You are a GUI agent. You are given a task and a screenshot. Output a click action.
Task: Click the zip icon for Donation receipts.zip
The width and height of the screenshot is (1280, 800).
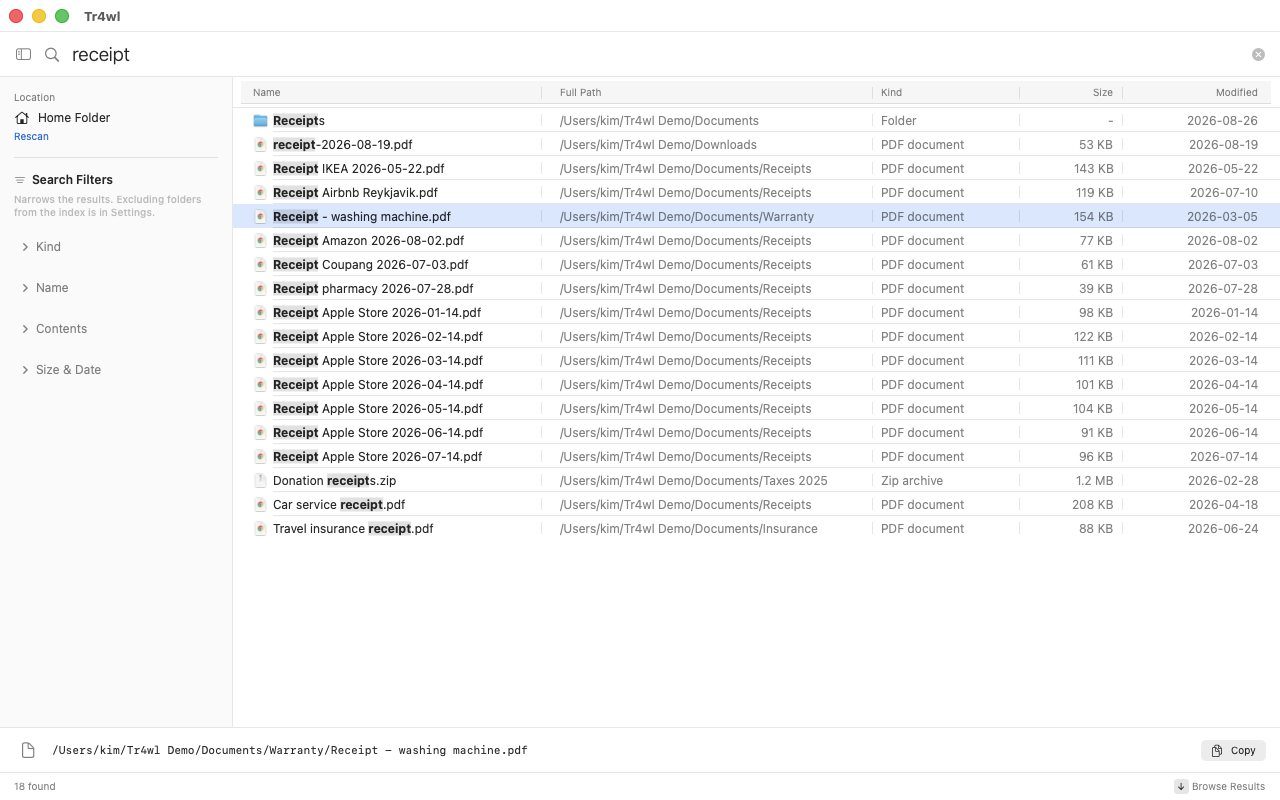tap(260, 481)
